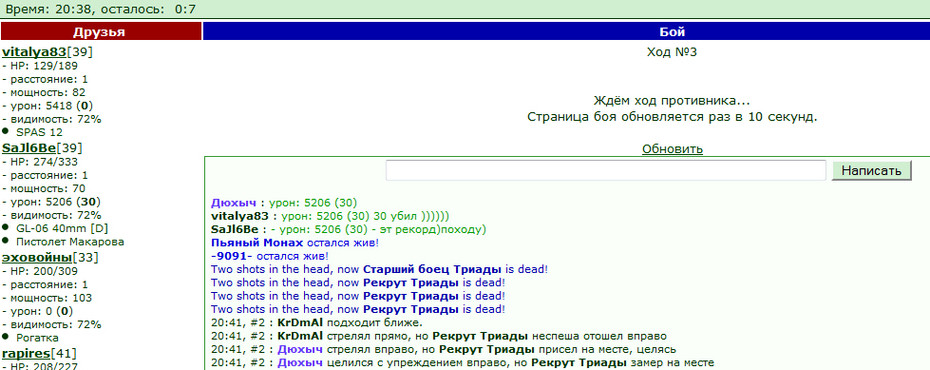Click Пьяный Монах остался жив line
930x370 pixels.
coord(294,243)
